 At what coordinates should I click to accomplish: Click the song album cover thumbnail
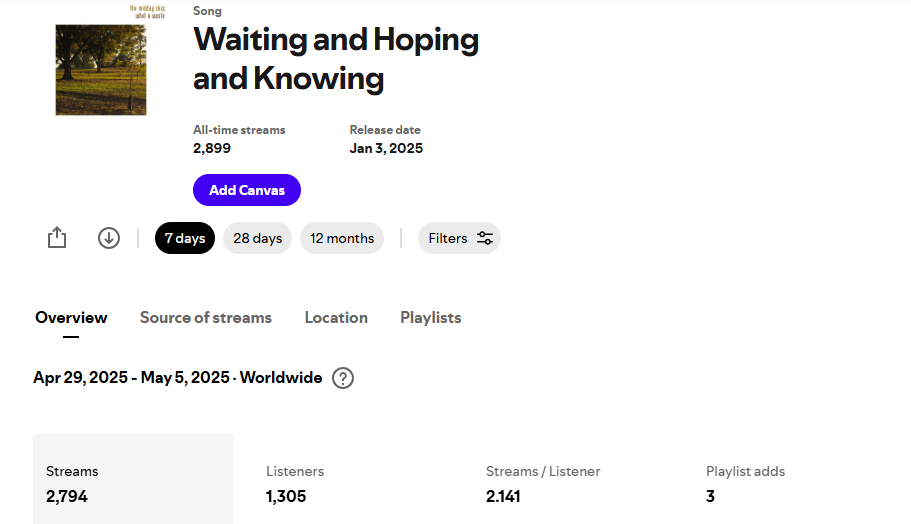[101, 62]
